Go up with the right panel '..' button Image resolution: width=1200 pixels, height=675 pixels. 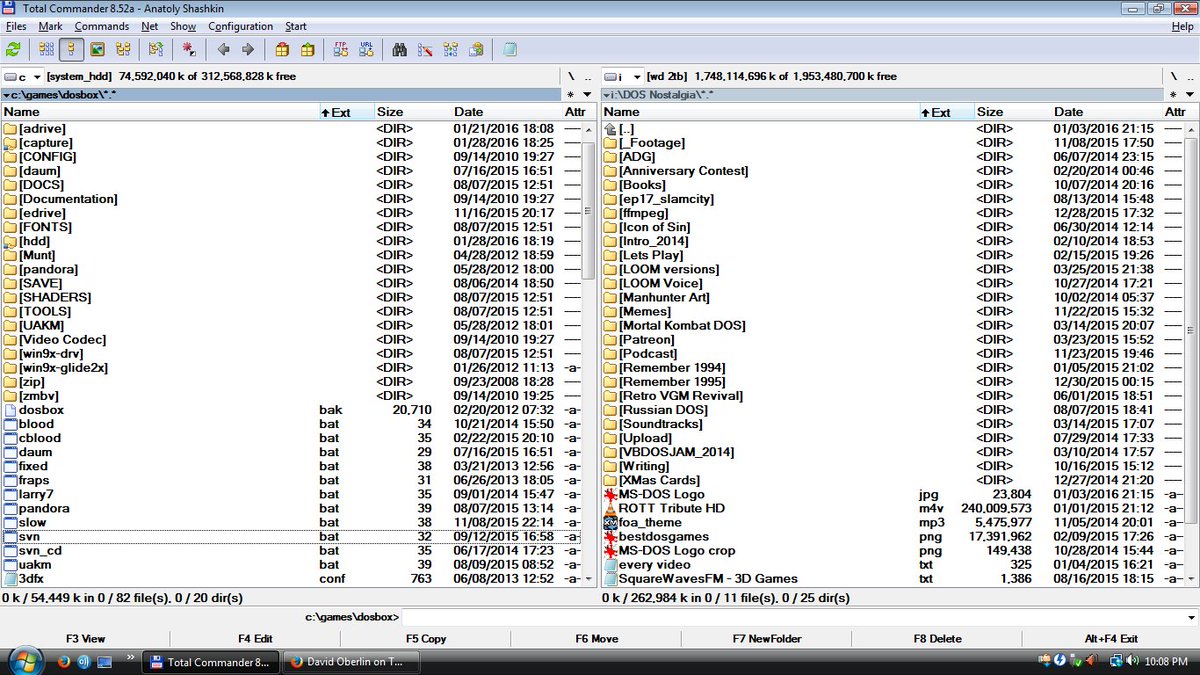[x=1189, y=76]
